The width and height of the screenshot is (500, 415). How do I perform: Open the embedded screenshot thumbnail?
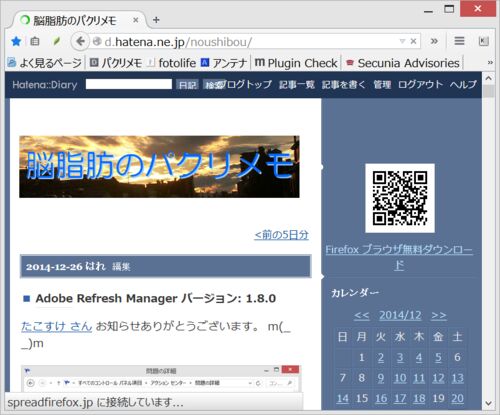pos(161,379)
